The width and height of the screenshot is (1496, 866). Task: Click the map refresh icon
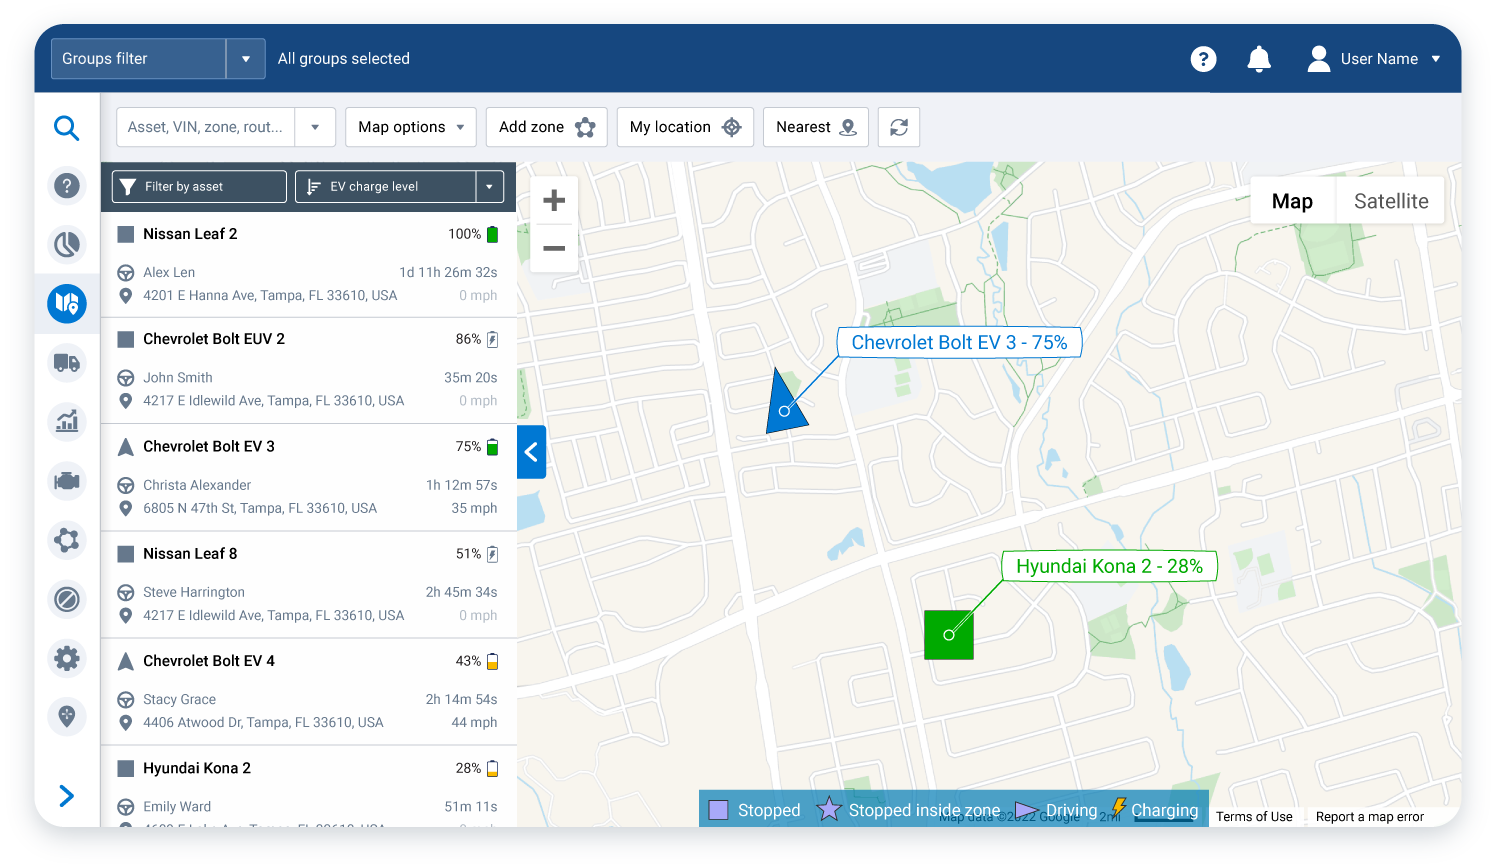tap(898, 127)
